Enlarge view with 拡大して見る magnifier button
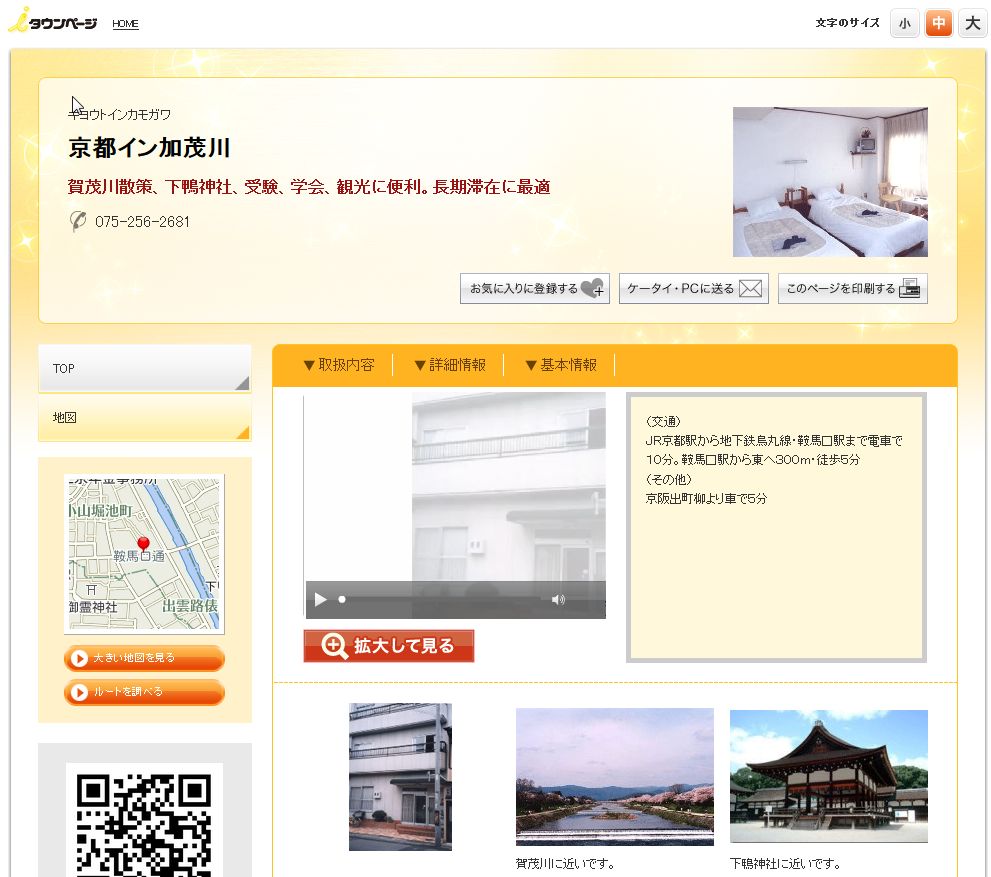 [x=388, y=646]
